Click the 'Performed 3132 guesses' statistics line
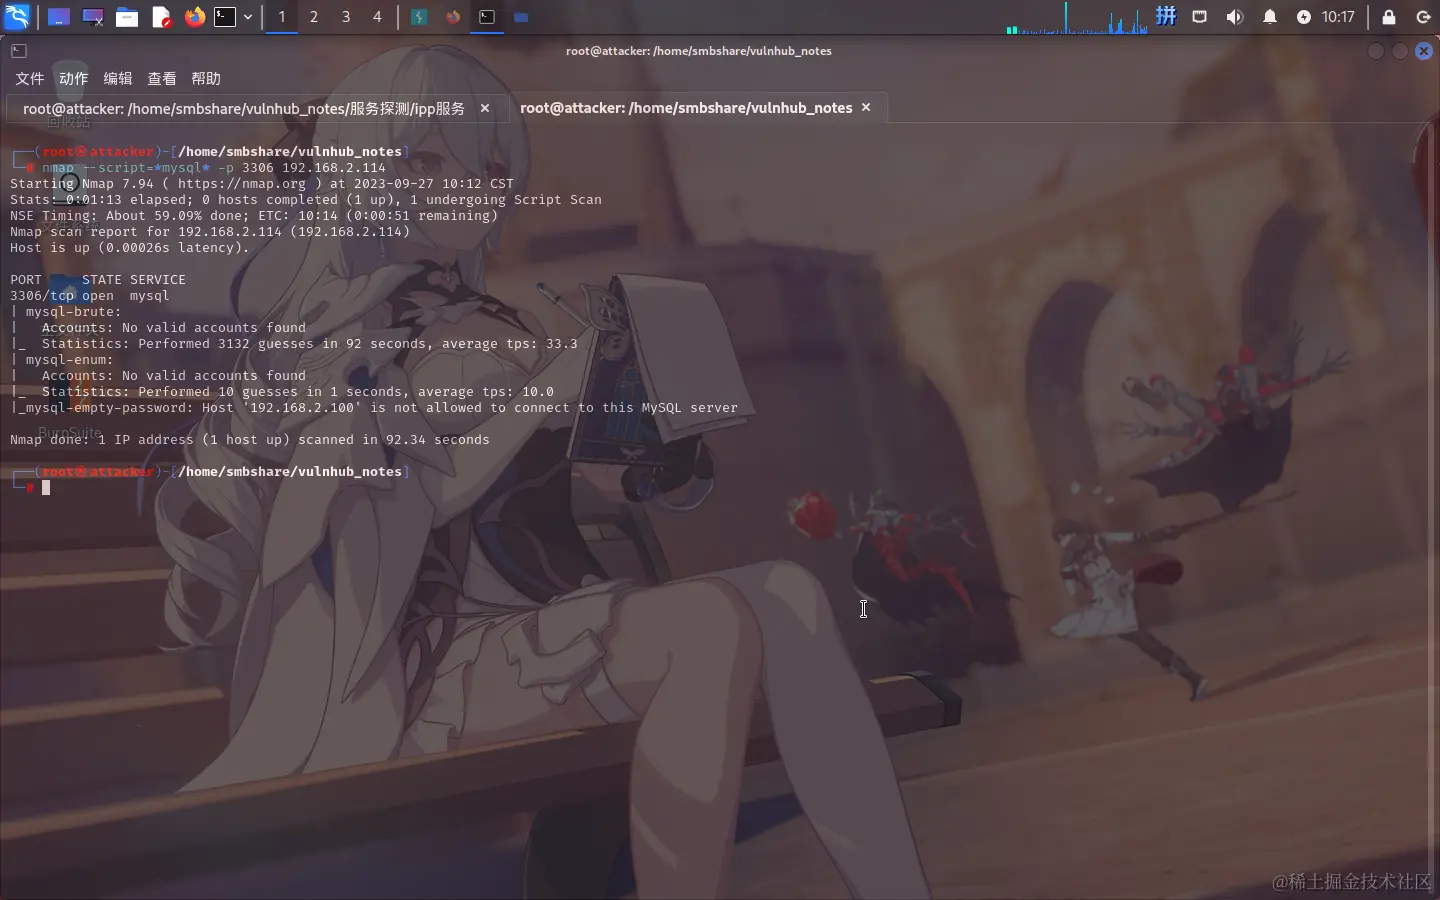 coord(294,344)
